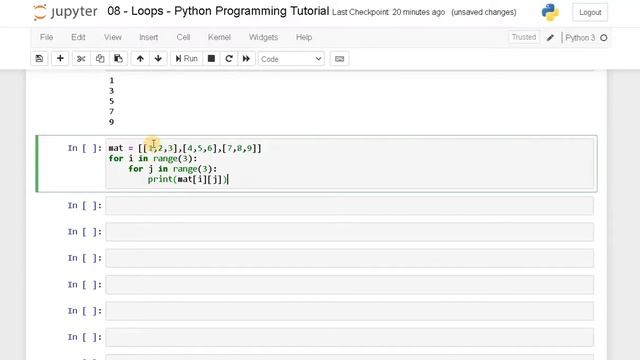This screenshot has width=640, height=360.
Task: Click the line 'for i in range(3):'
Action: pos(153,158)
